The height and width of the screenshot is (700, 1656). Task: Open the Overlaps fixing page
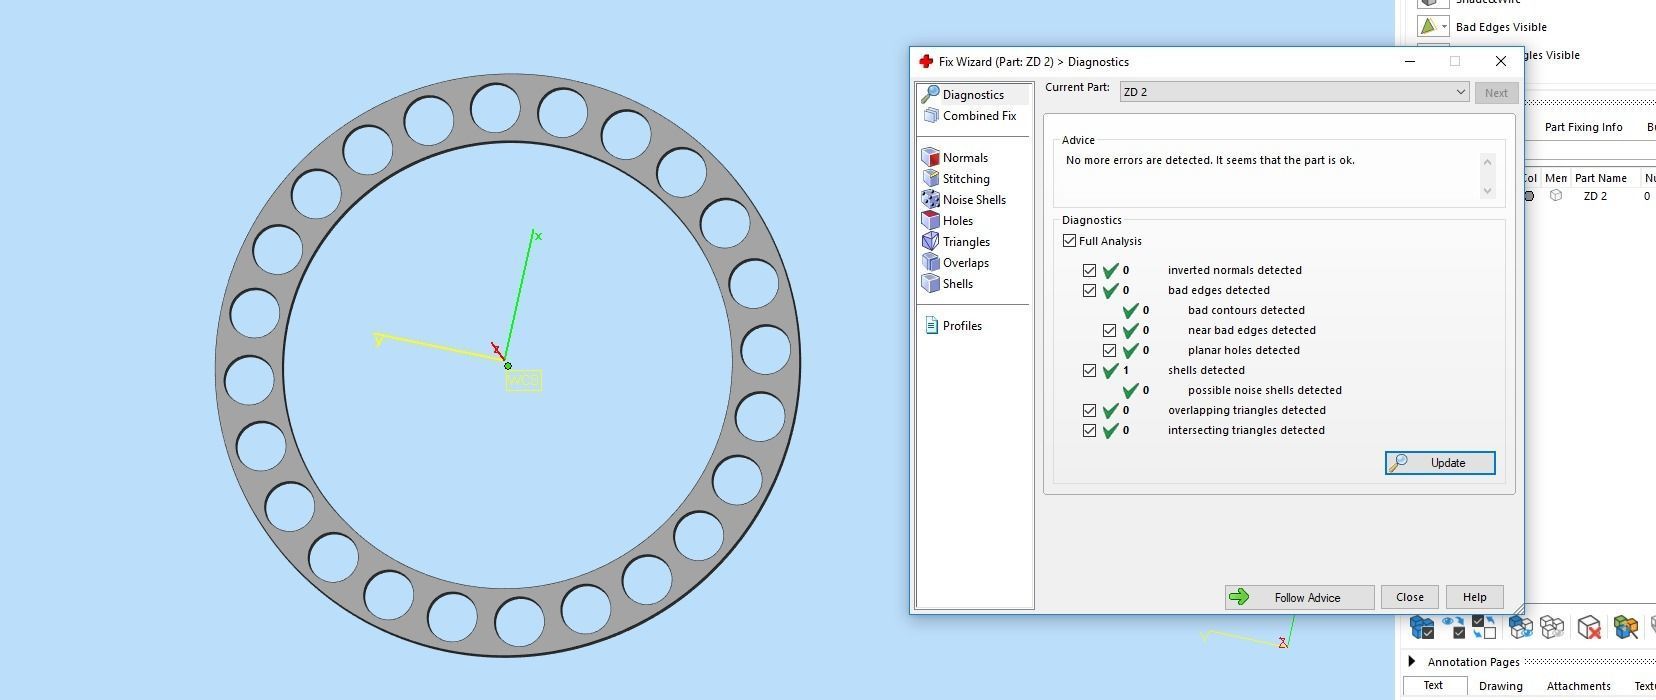956,263
